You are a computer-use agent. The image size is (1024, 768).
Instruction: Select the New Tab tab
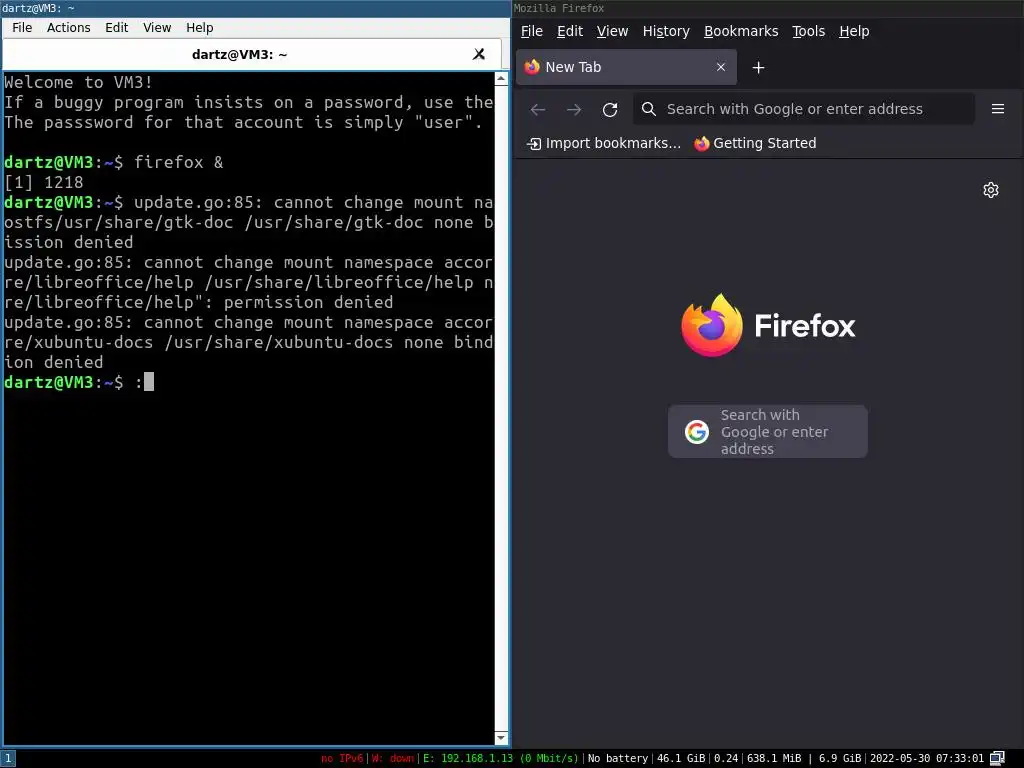tap(626, 67)
